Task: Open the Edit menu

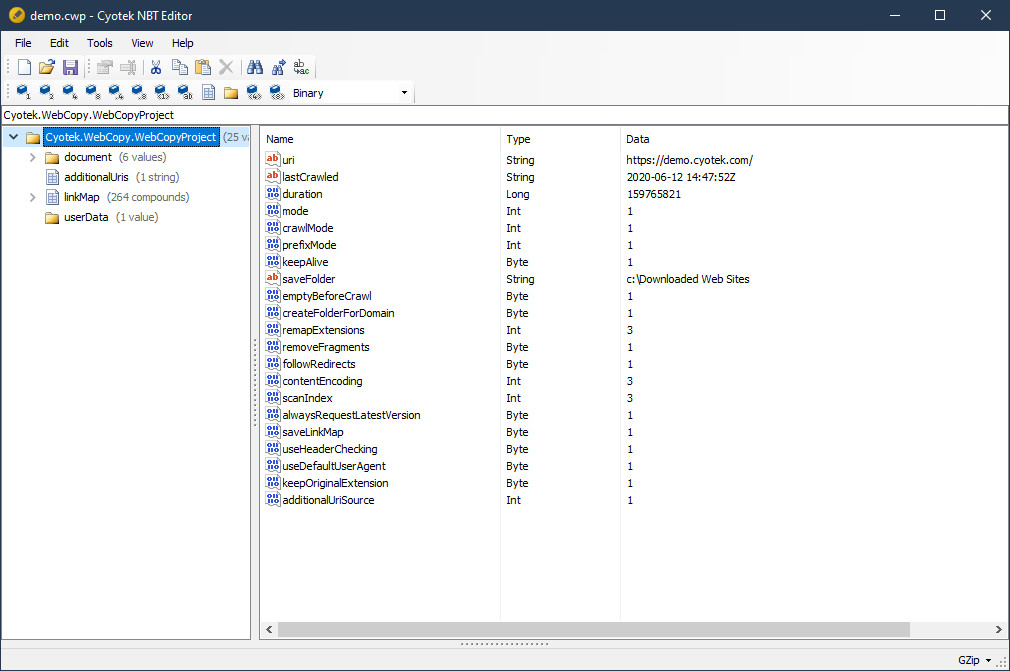Action: [59, 43]
